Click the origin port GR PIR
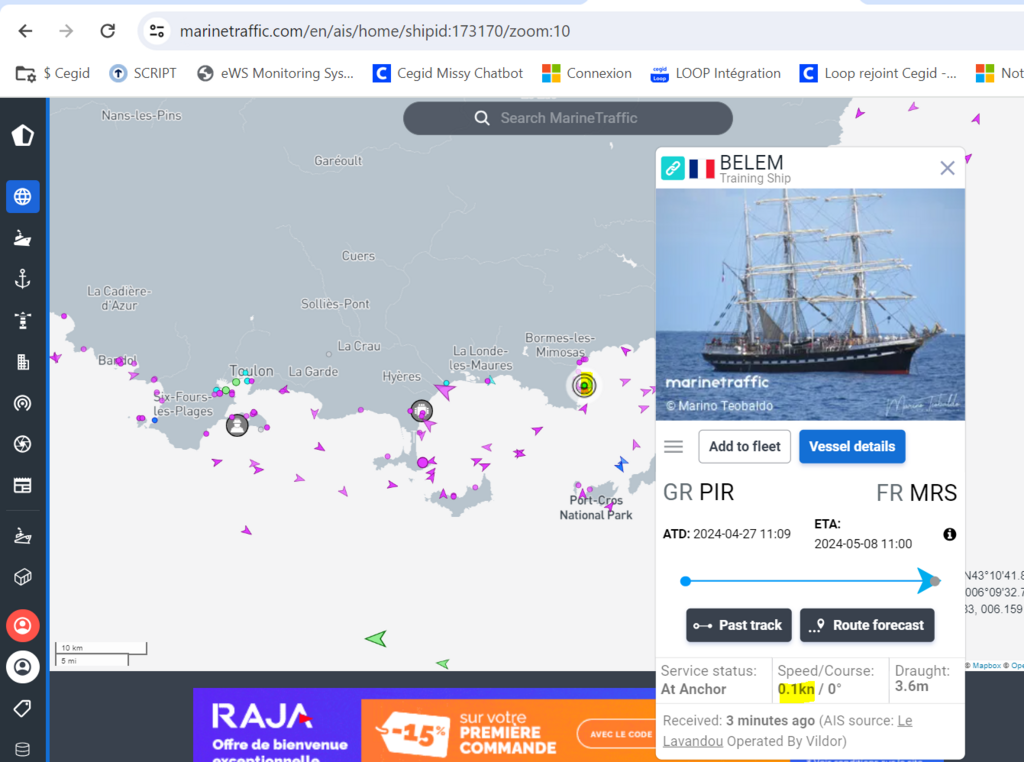1024x762 pixels. tap(699, 492)
